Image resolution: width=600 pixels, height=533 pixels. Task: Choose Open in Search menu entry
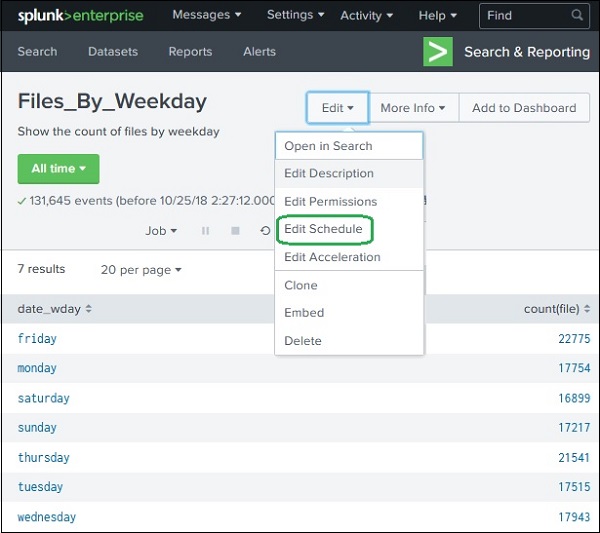(328, 146)
